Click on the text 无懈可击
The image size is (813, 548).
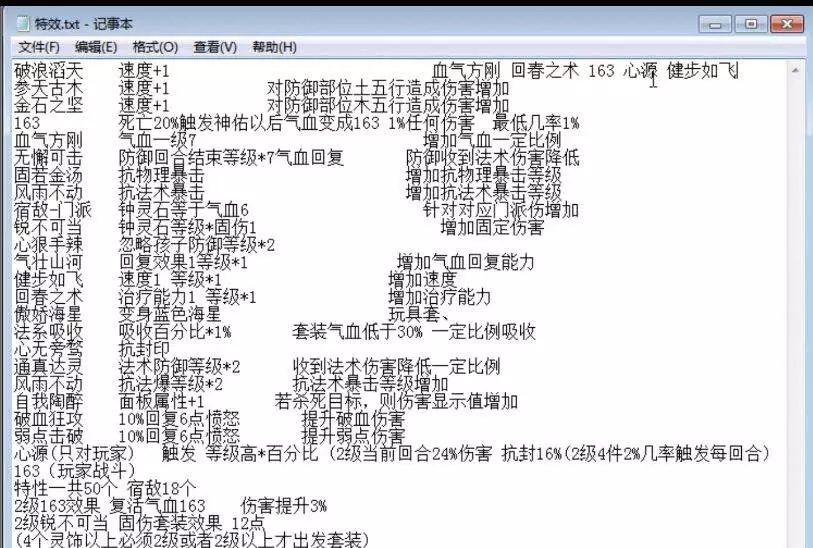(x=48, y=158)
